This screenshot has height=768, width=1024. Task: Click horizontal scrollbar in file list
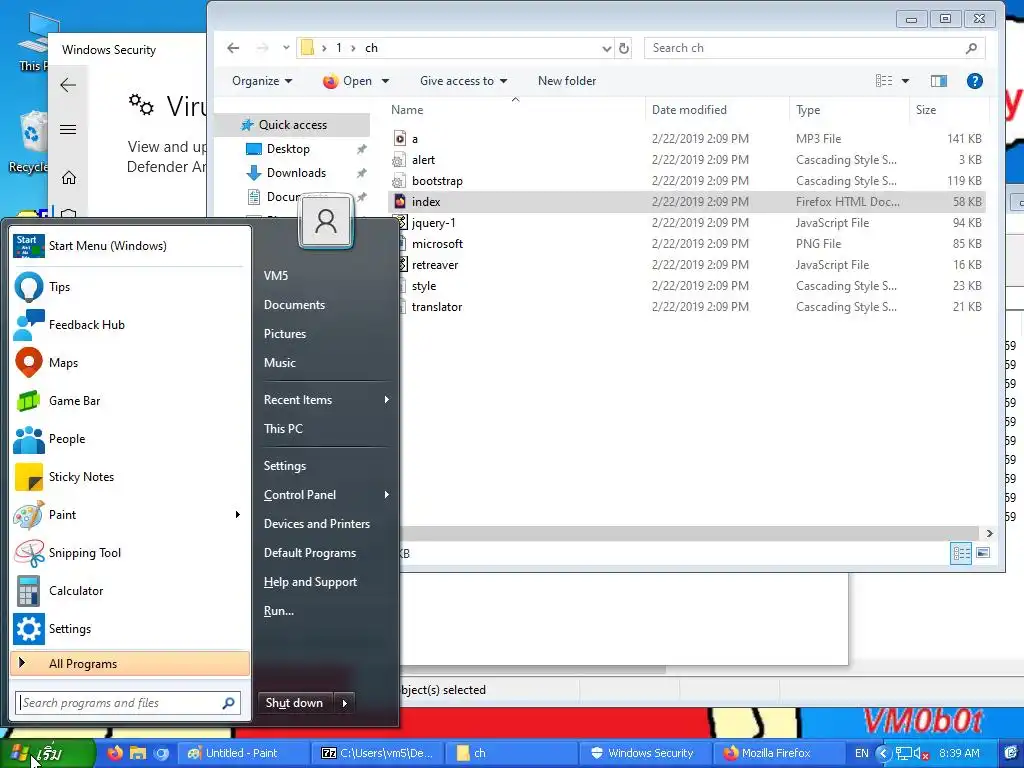pos(691,534)
